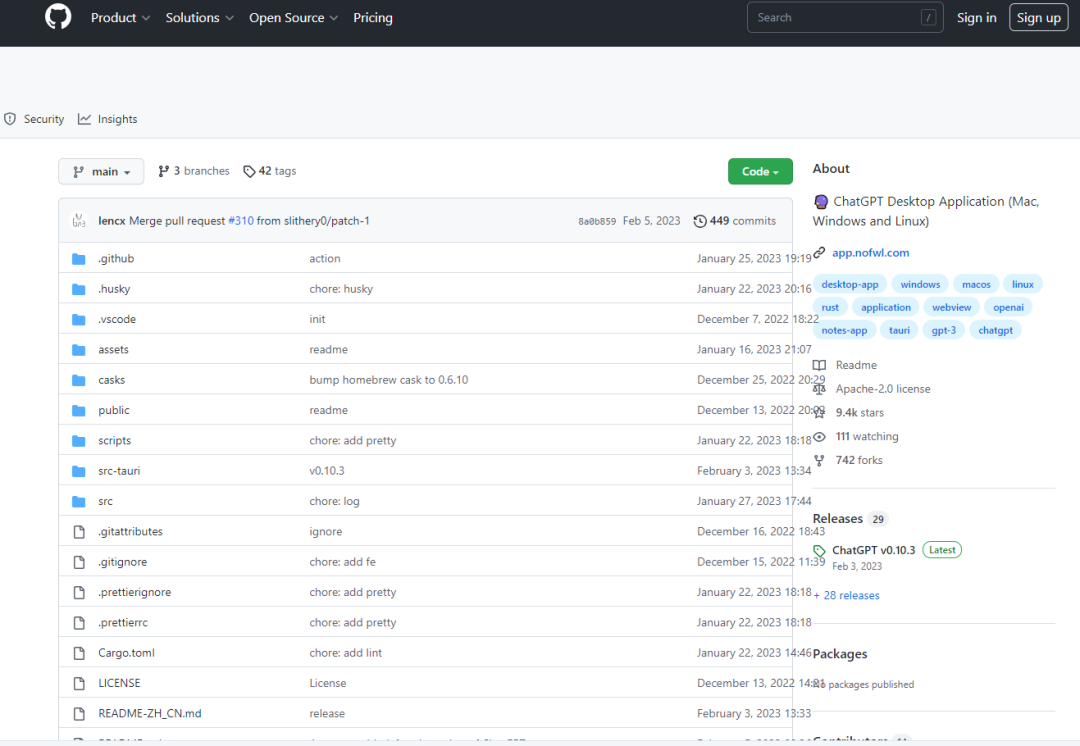Select the webview topic tag
The height and width of the screenshot is (746, 1080).
[951, 307]
